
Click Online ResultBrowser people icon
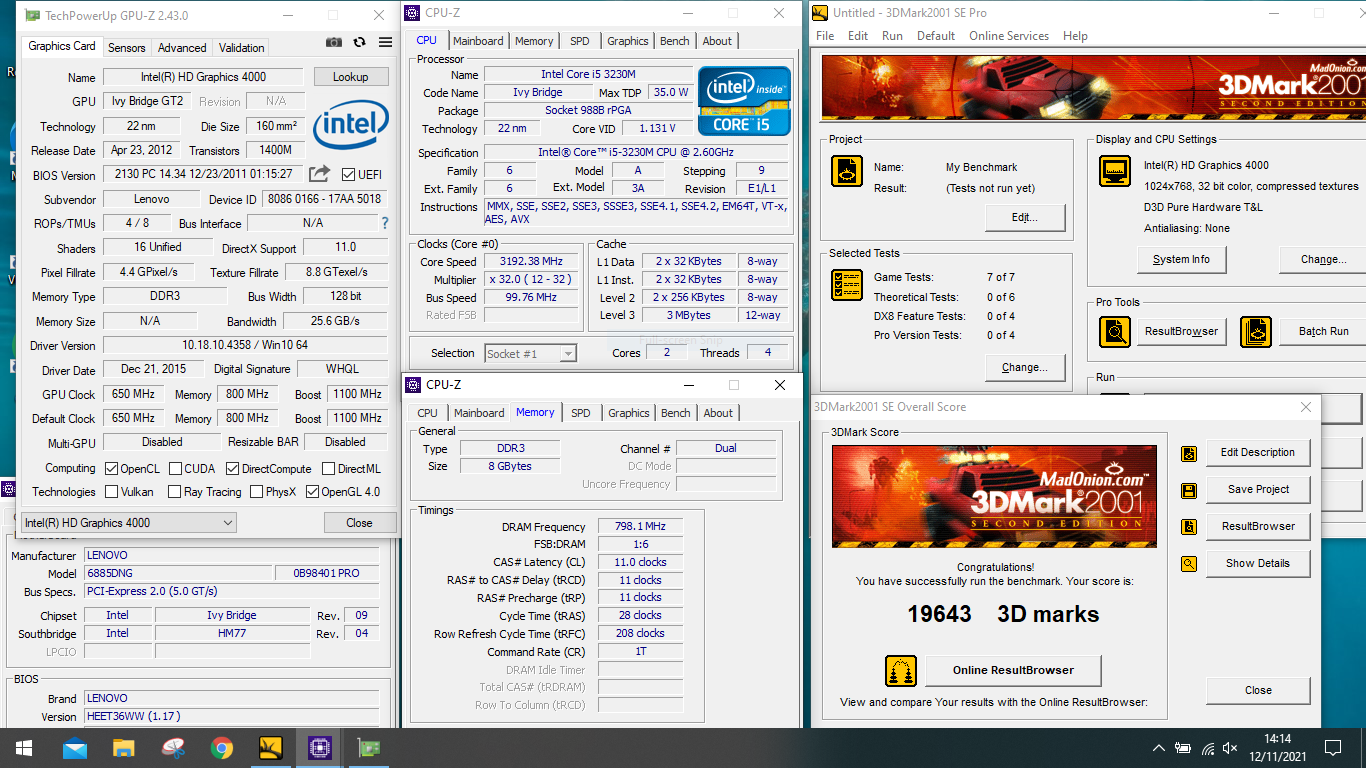(x=901, y=671)
